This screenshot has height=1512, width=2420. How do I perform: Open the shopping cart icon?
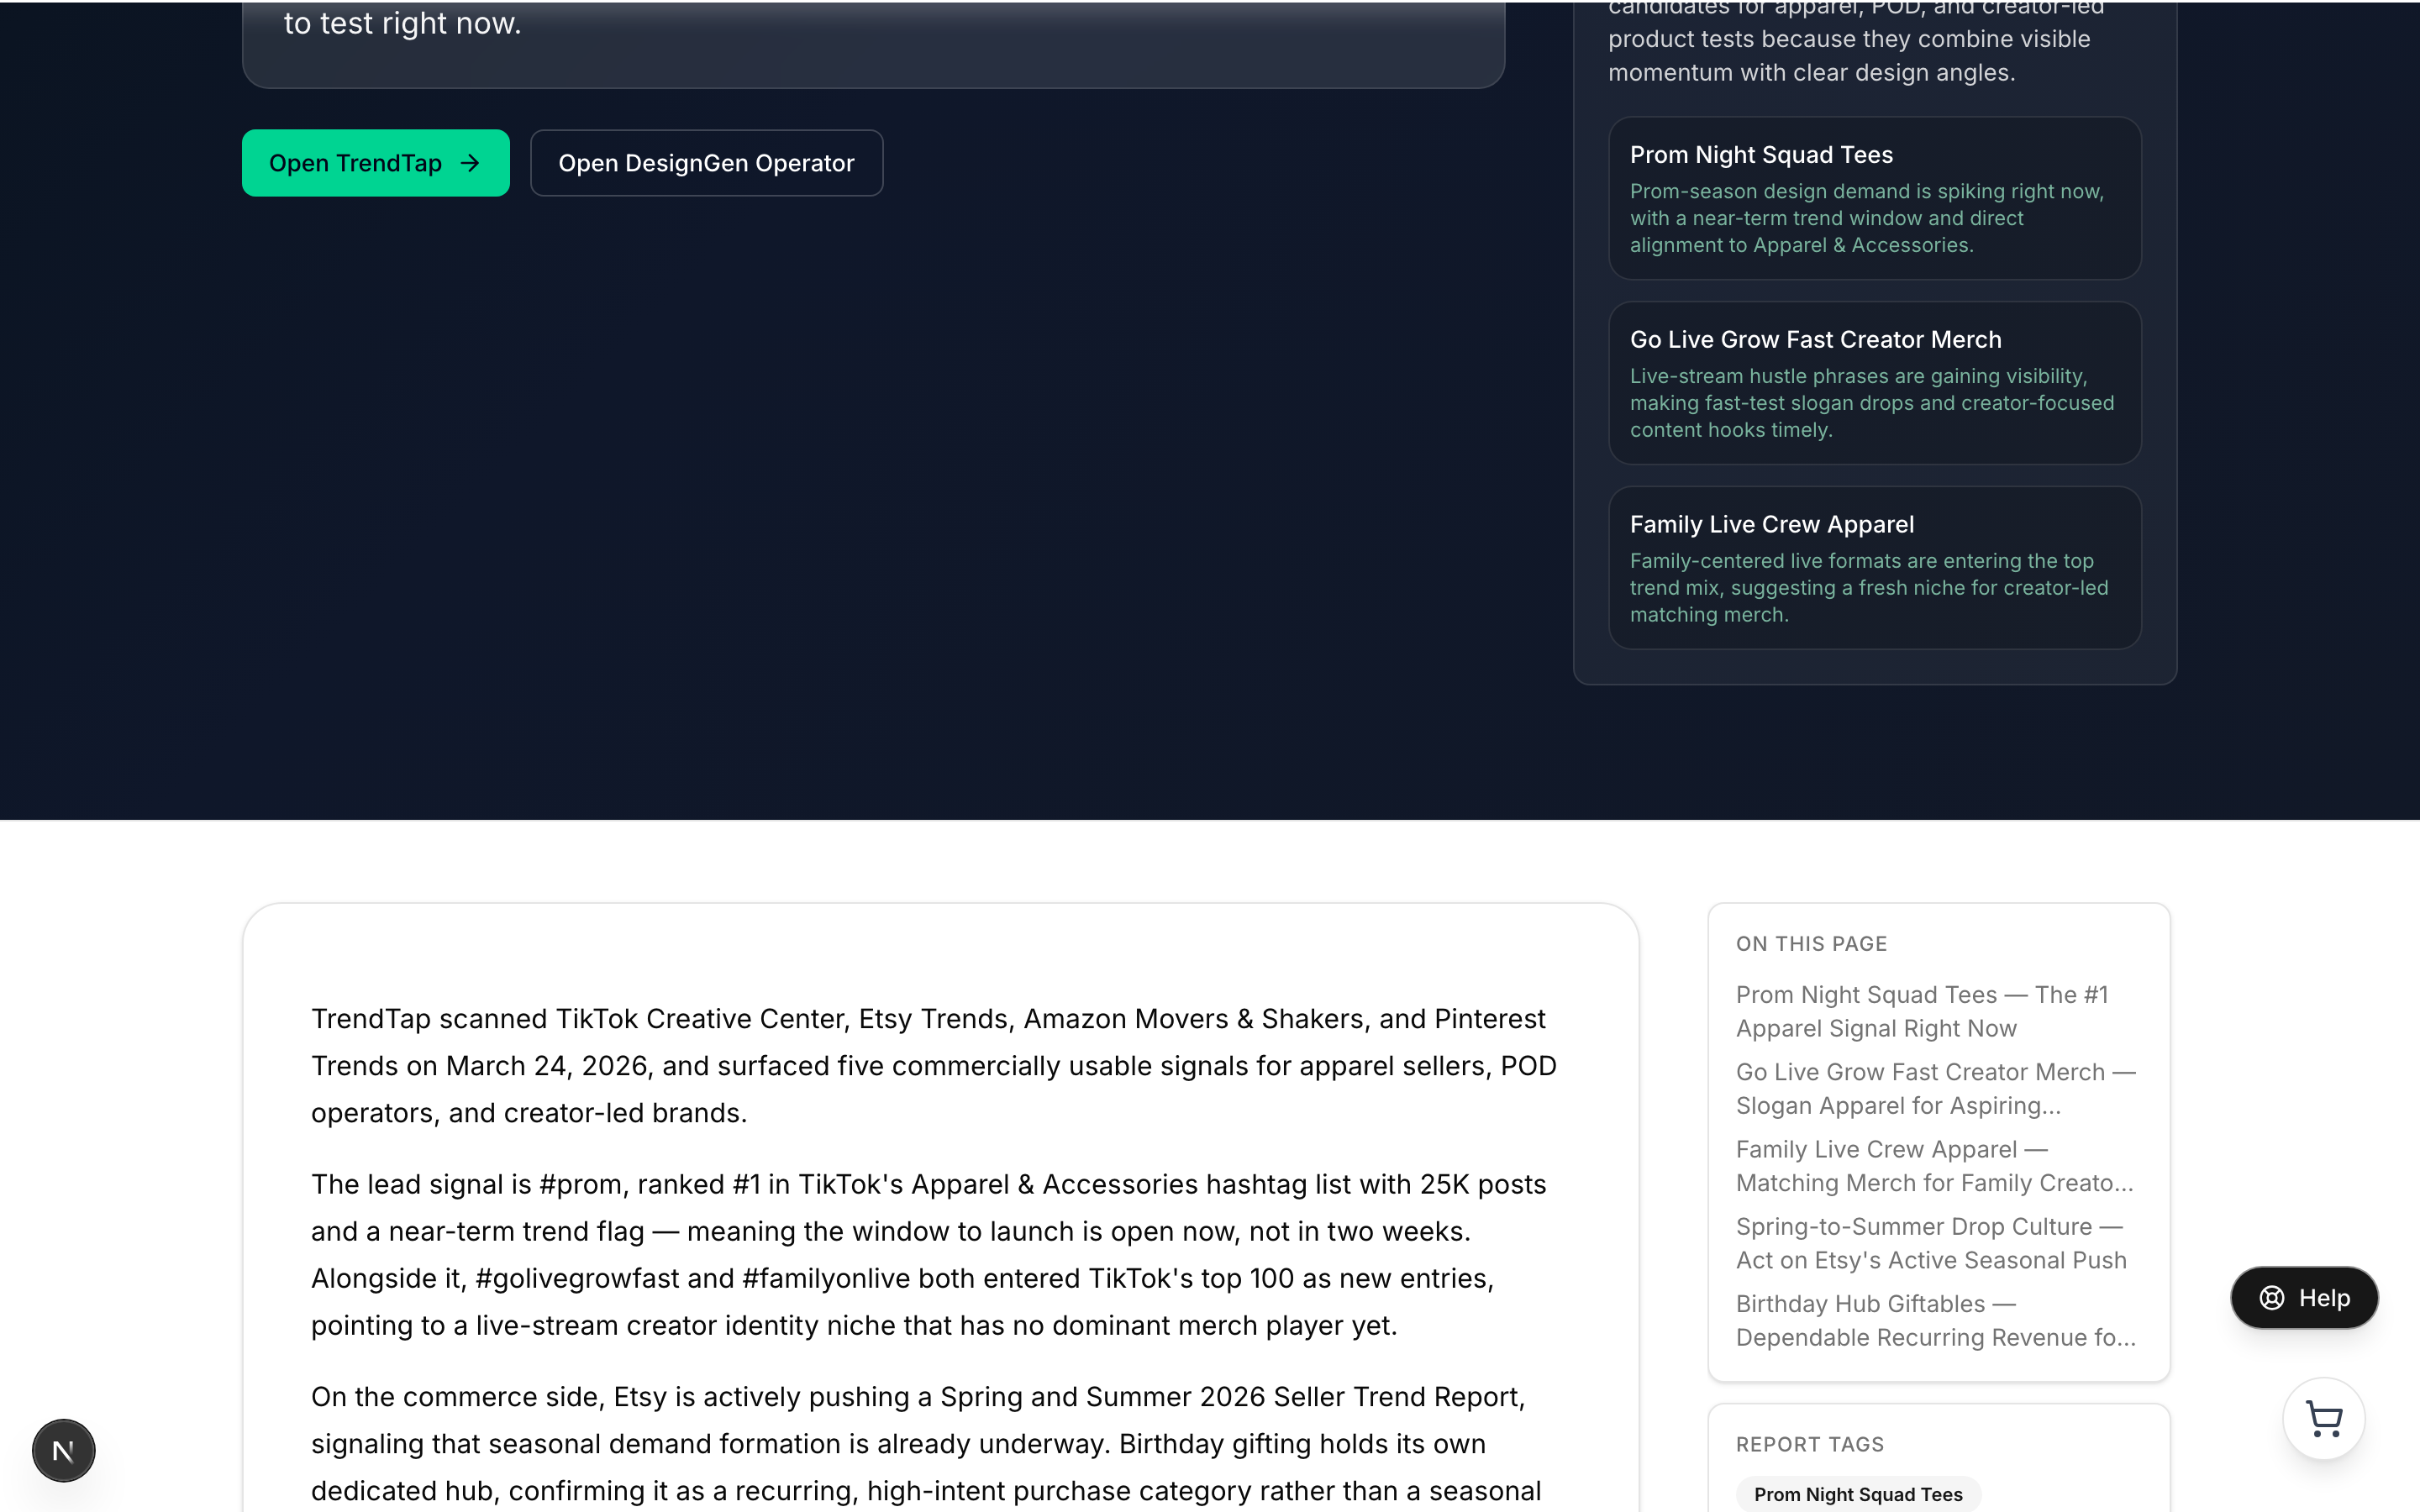(2323, 1419)
